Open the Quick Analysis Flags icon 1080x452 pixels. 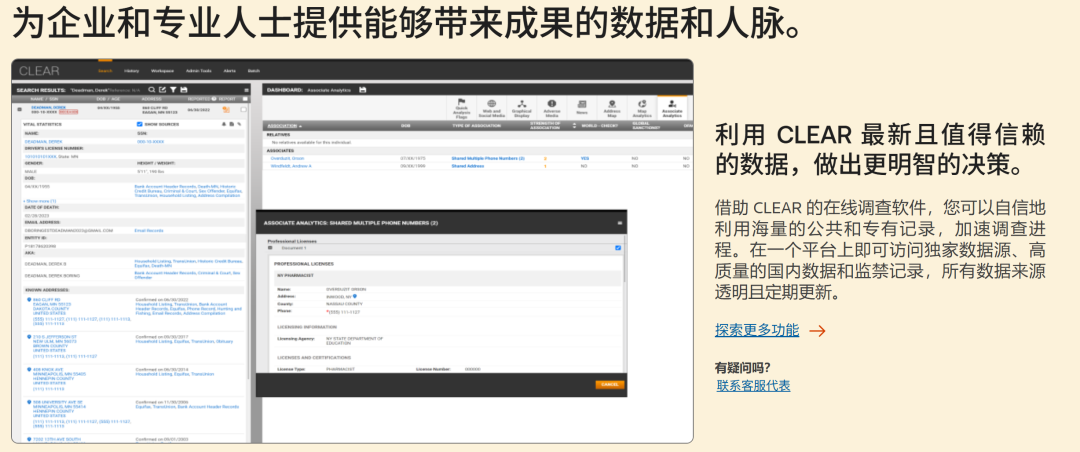[462, 108]
